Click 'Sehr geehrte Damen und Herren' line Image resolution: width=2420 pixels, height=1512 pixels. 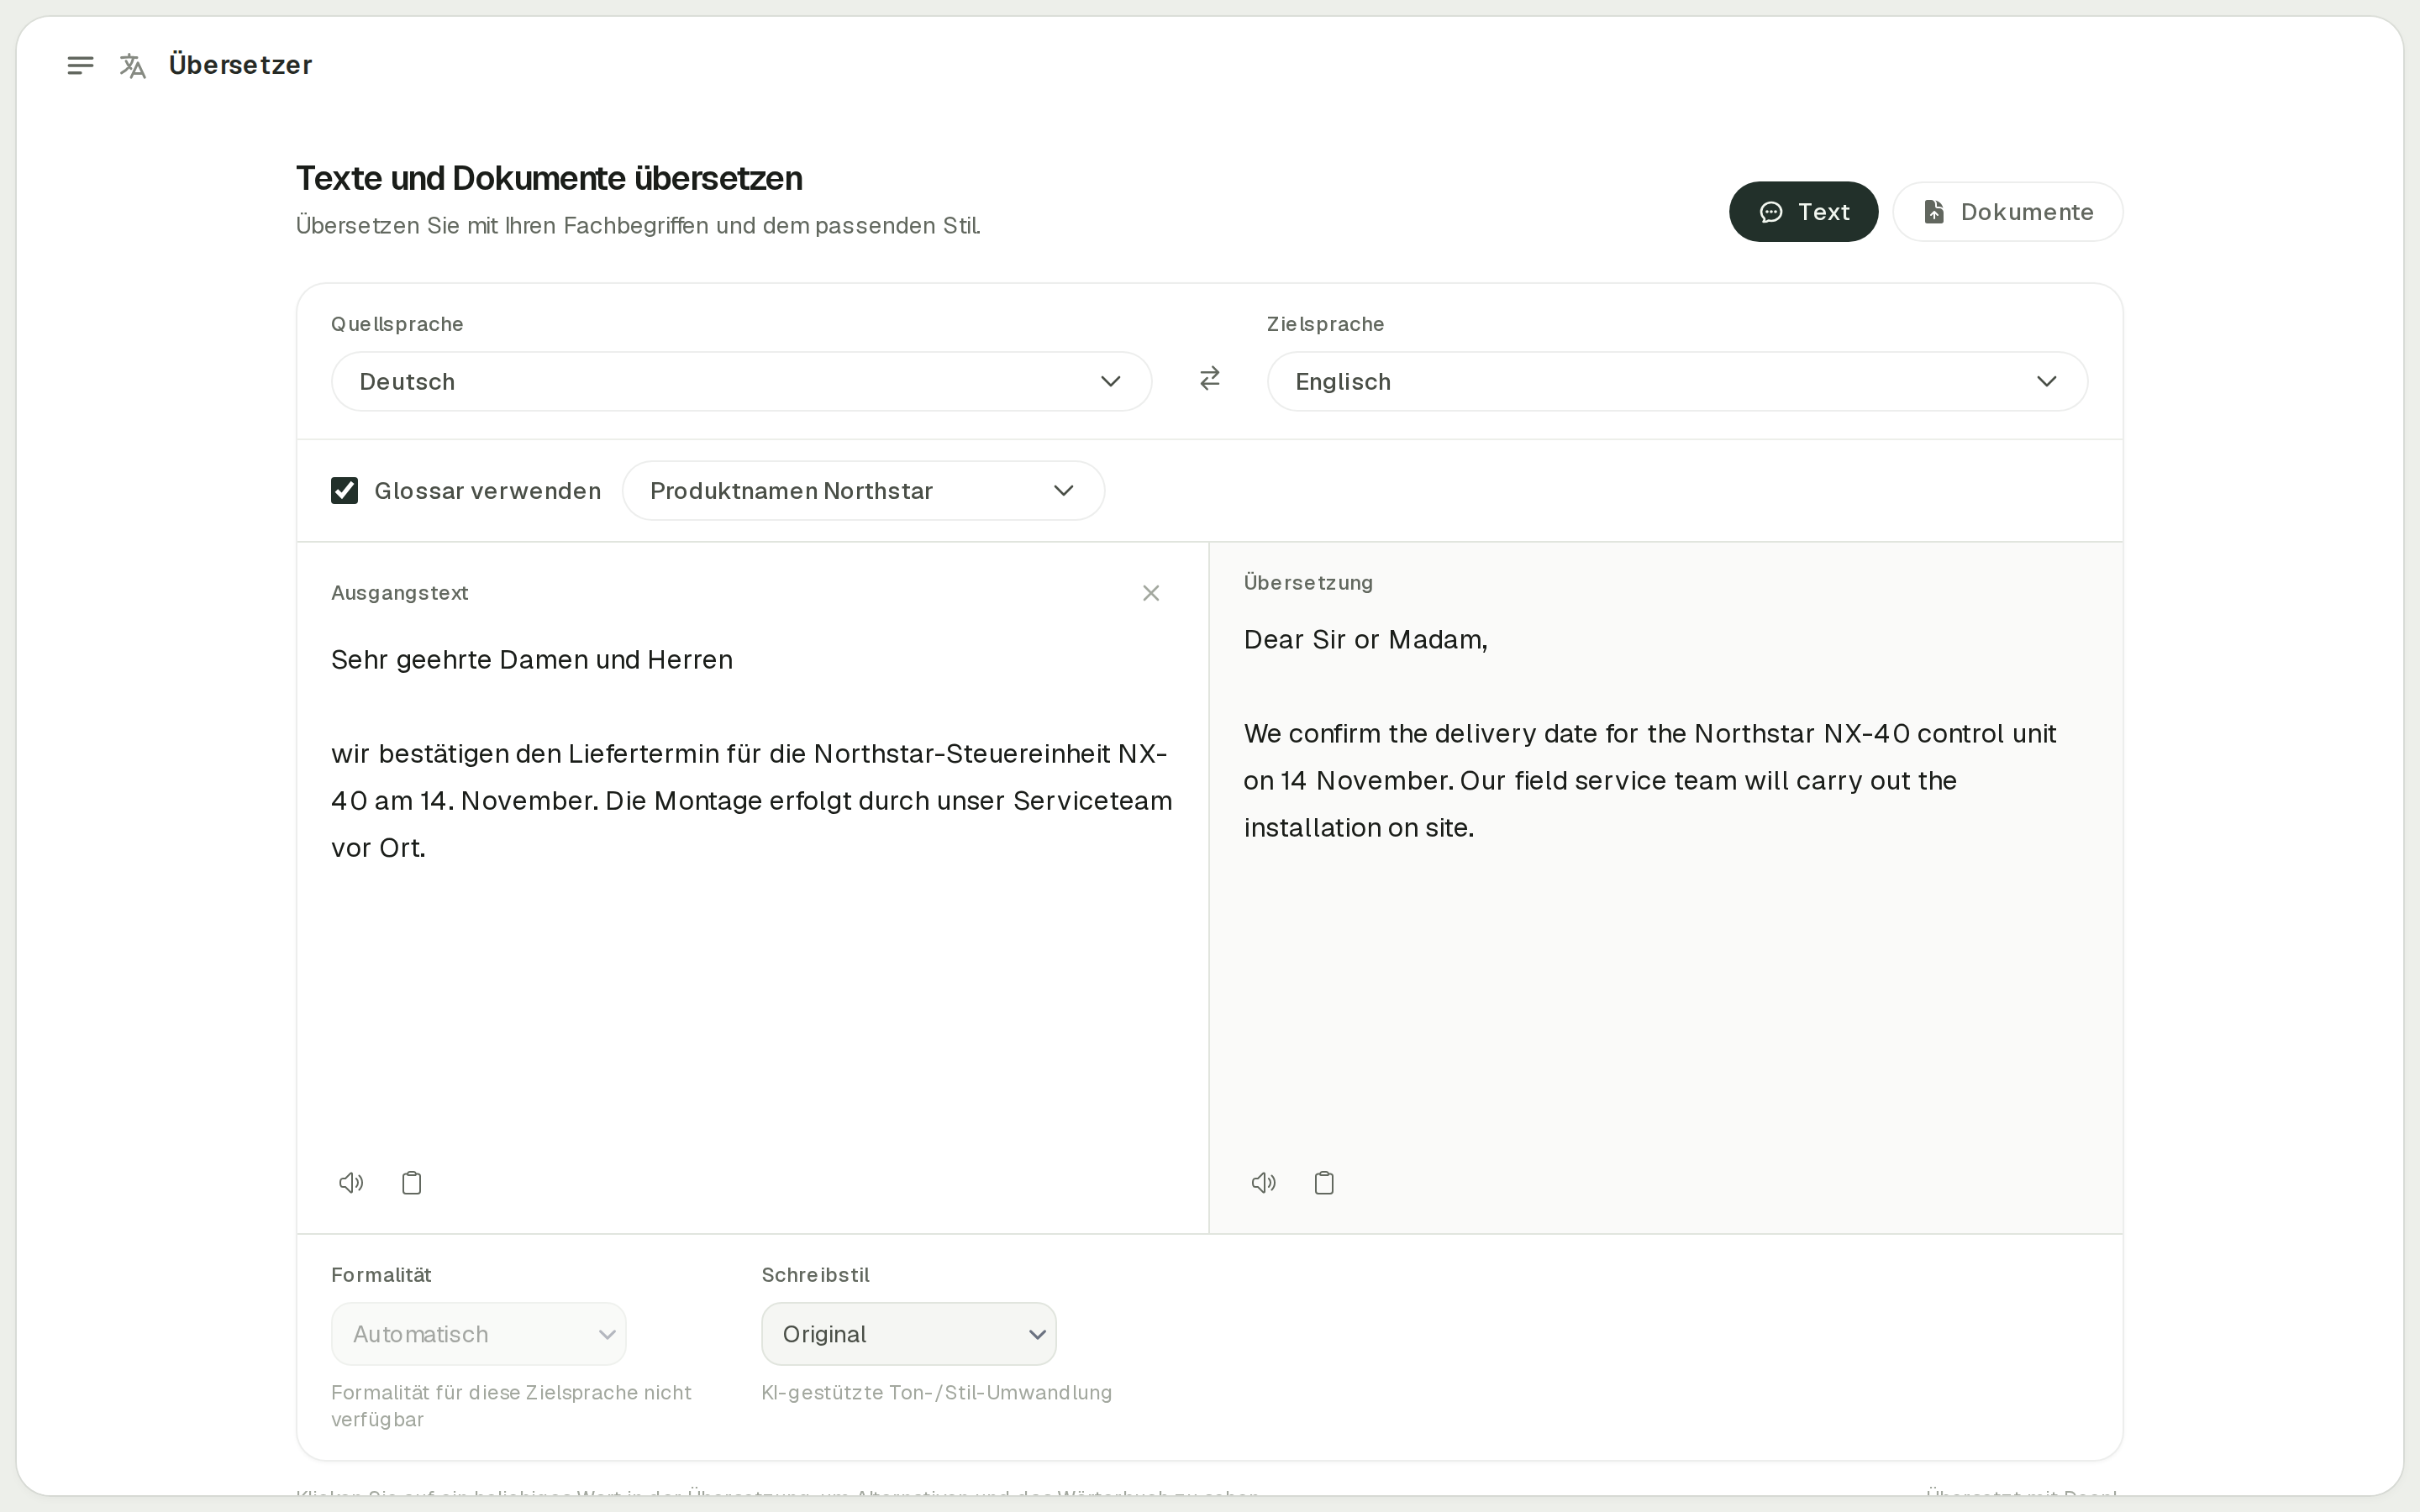click(x=532, y=660)
